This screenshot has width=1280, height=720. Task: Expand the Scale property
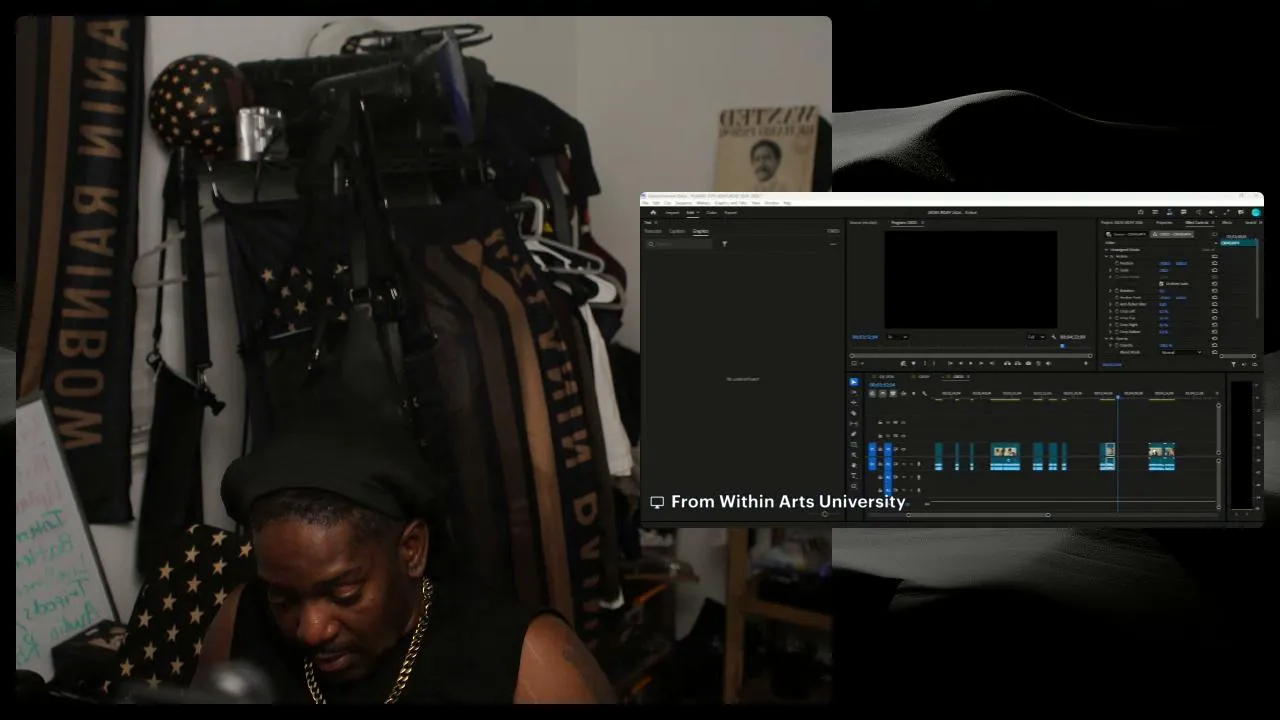(x=1111, y=270)
